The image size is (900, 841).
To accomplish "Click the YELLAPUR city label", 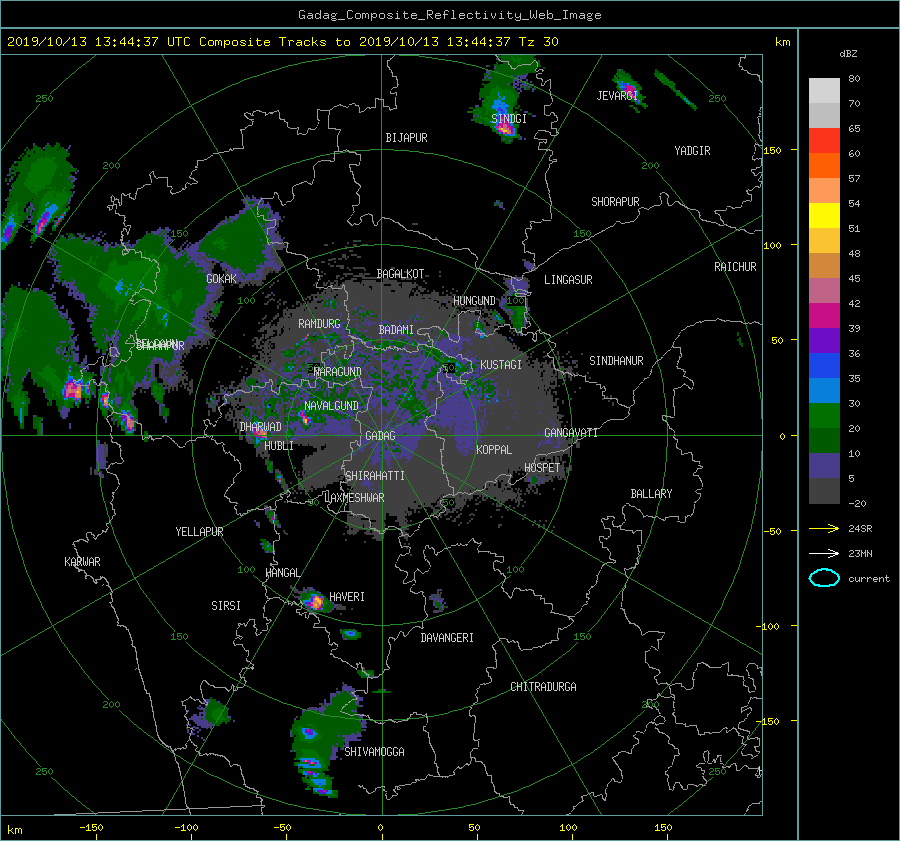I will [199, 532].
